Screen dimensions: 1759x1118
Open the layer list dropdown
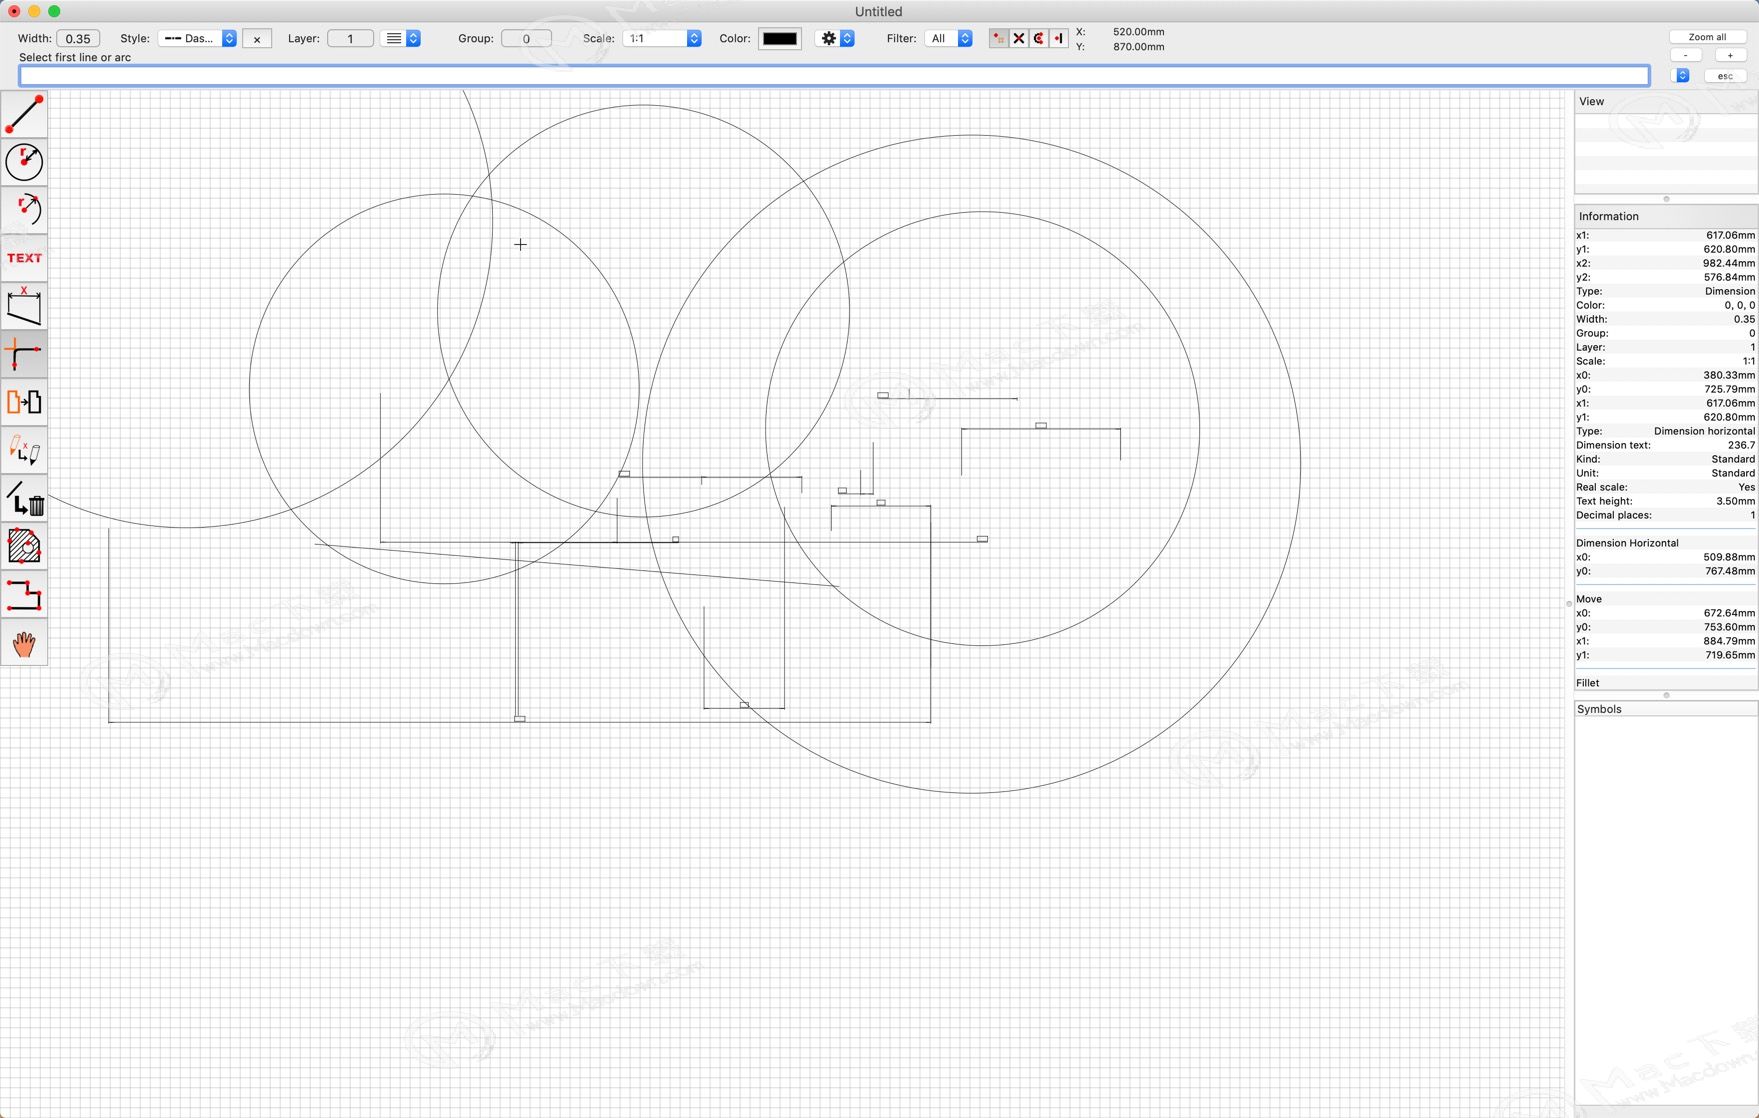tap(402, 38)
